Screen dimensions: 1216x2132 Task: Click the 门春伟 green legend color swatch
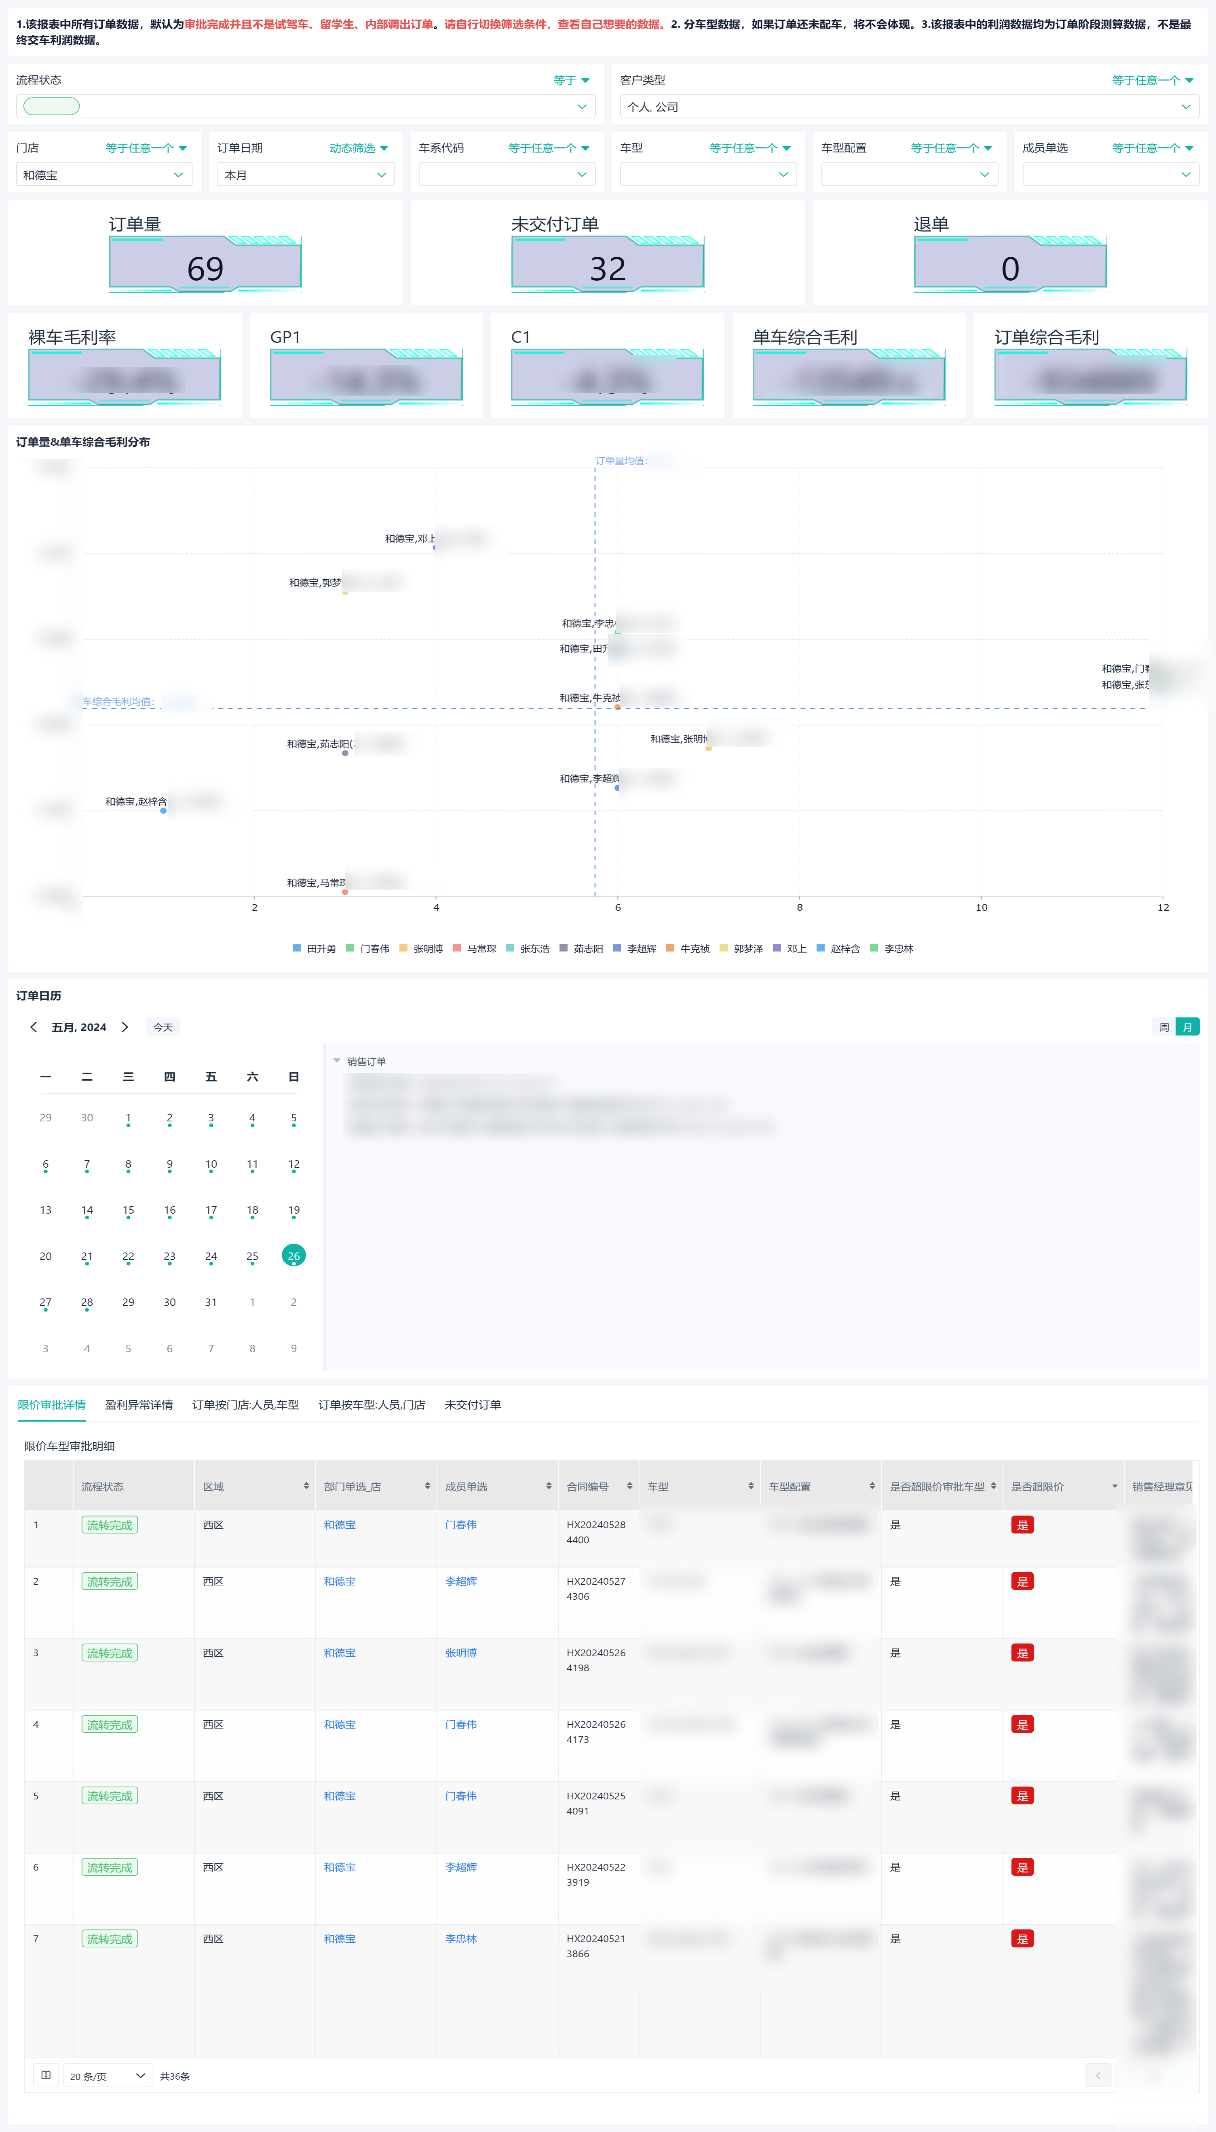coord(350,948)
